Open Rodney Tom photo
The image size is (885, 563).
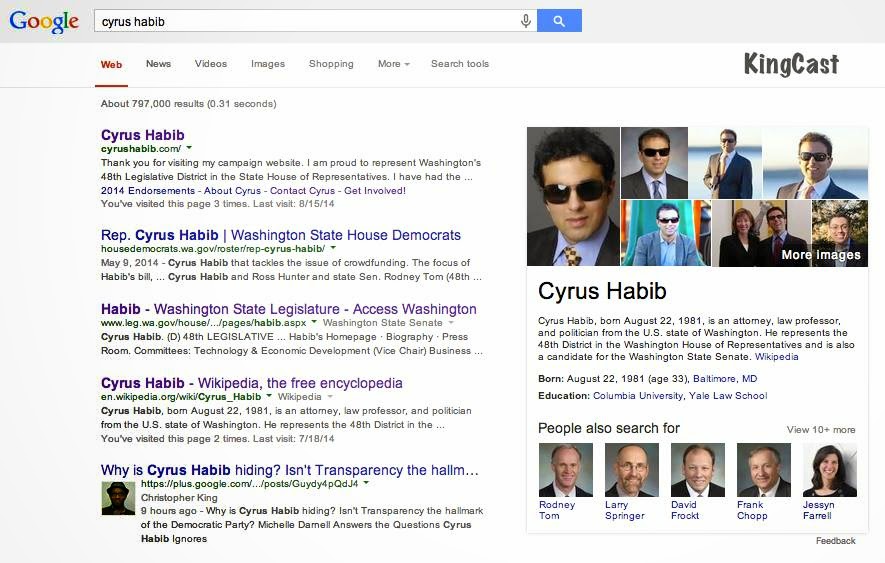pos(566,470)
